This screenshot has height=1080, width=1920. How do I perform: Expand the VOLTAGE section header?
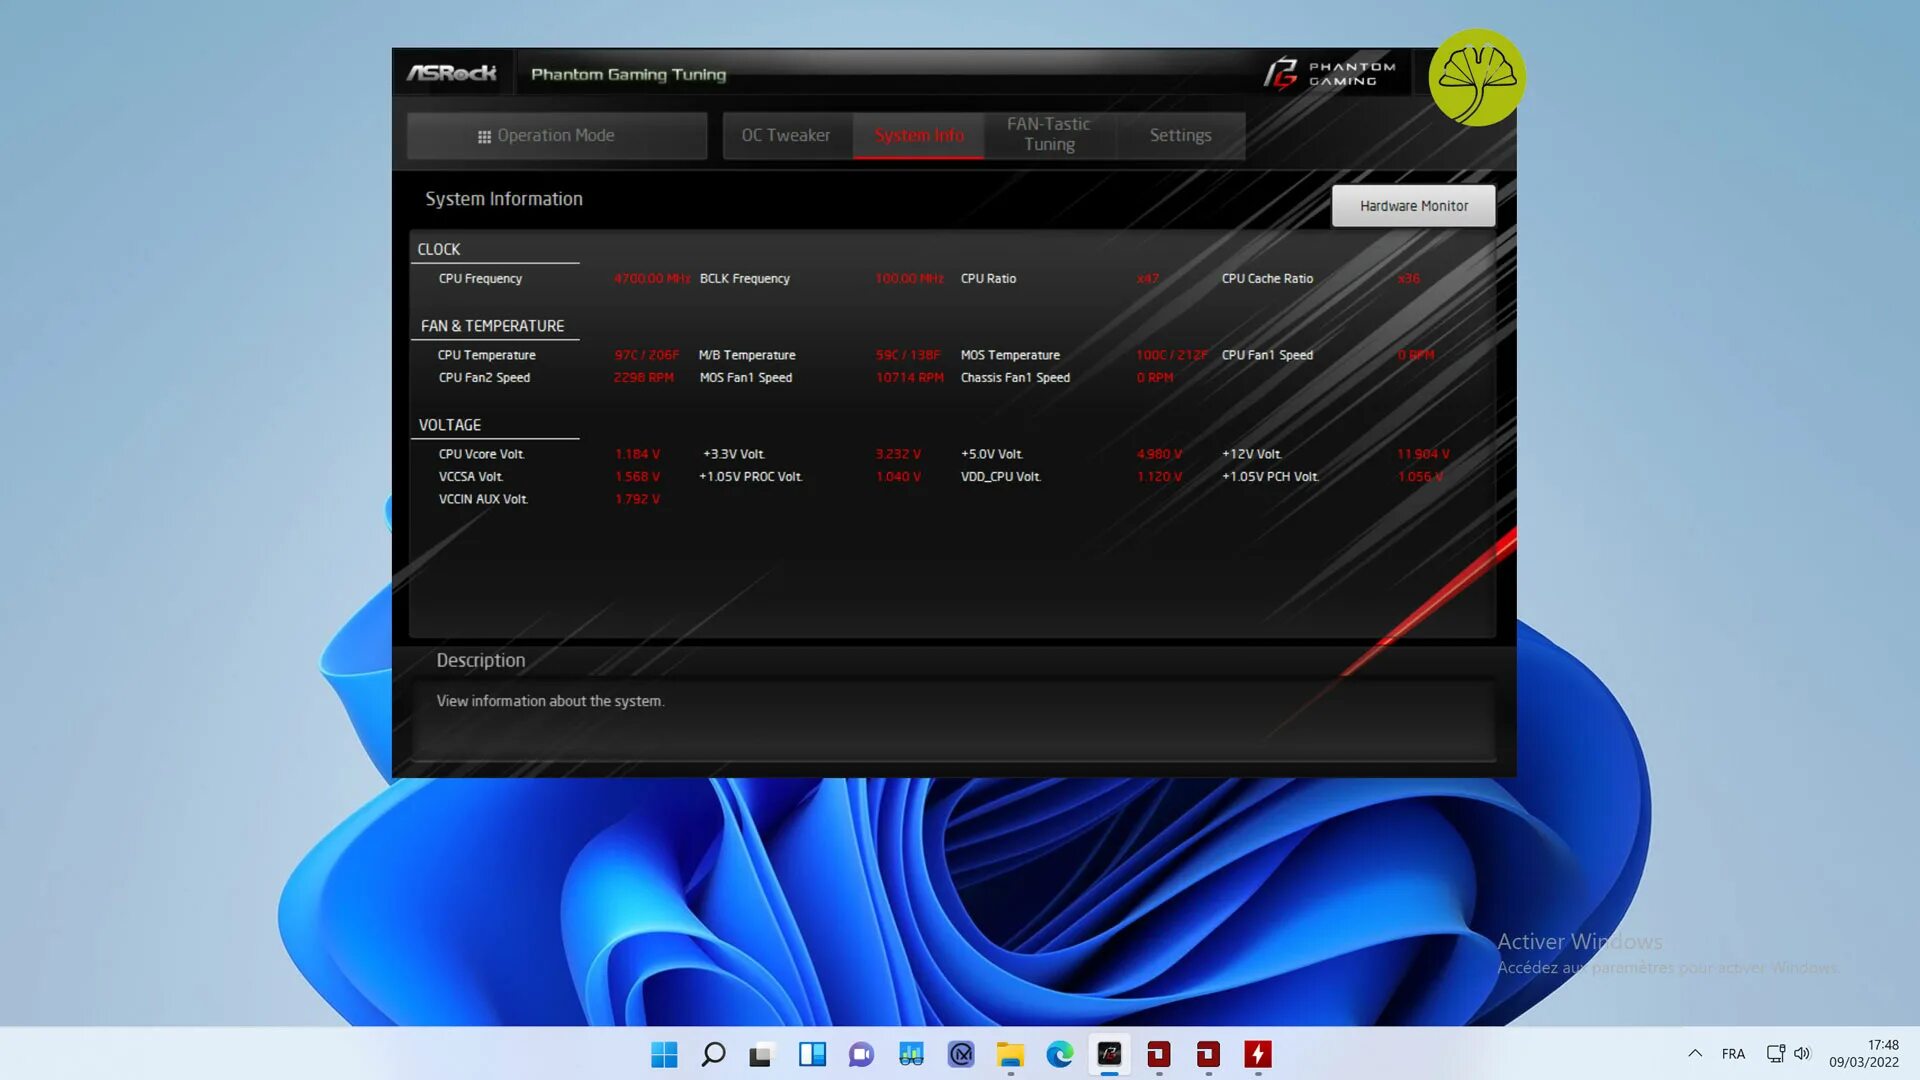pos(448,423)
